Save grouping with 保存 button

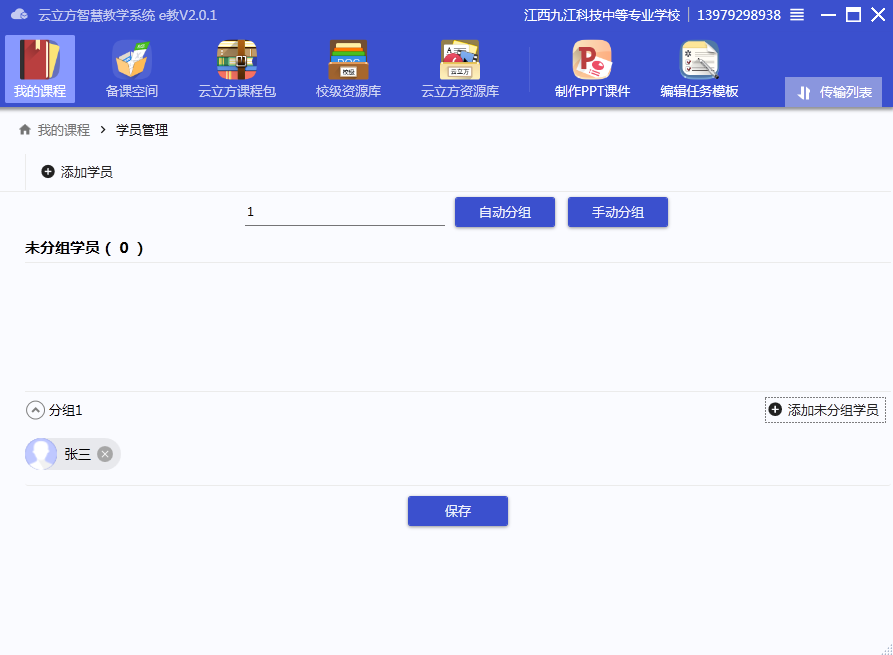[458, 511]
